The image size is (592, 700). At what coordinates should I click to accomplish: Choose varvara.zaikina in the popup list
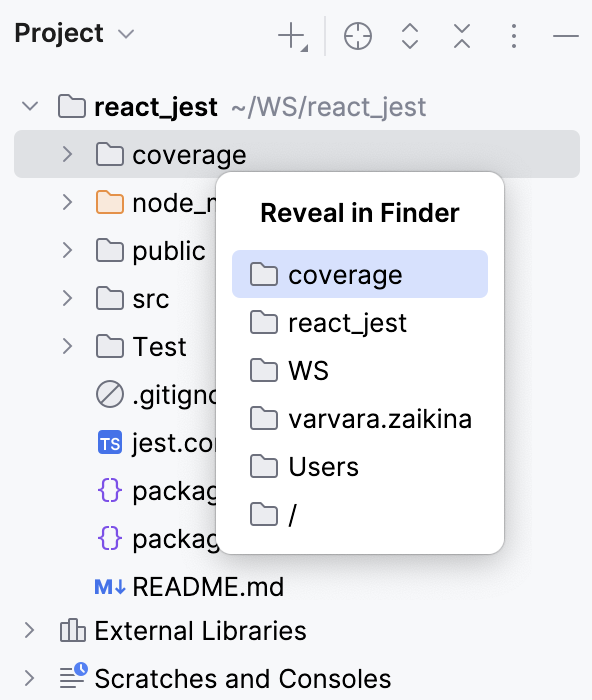pos(360,418)
